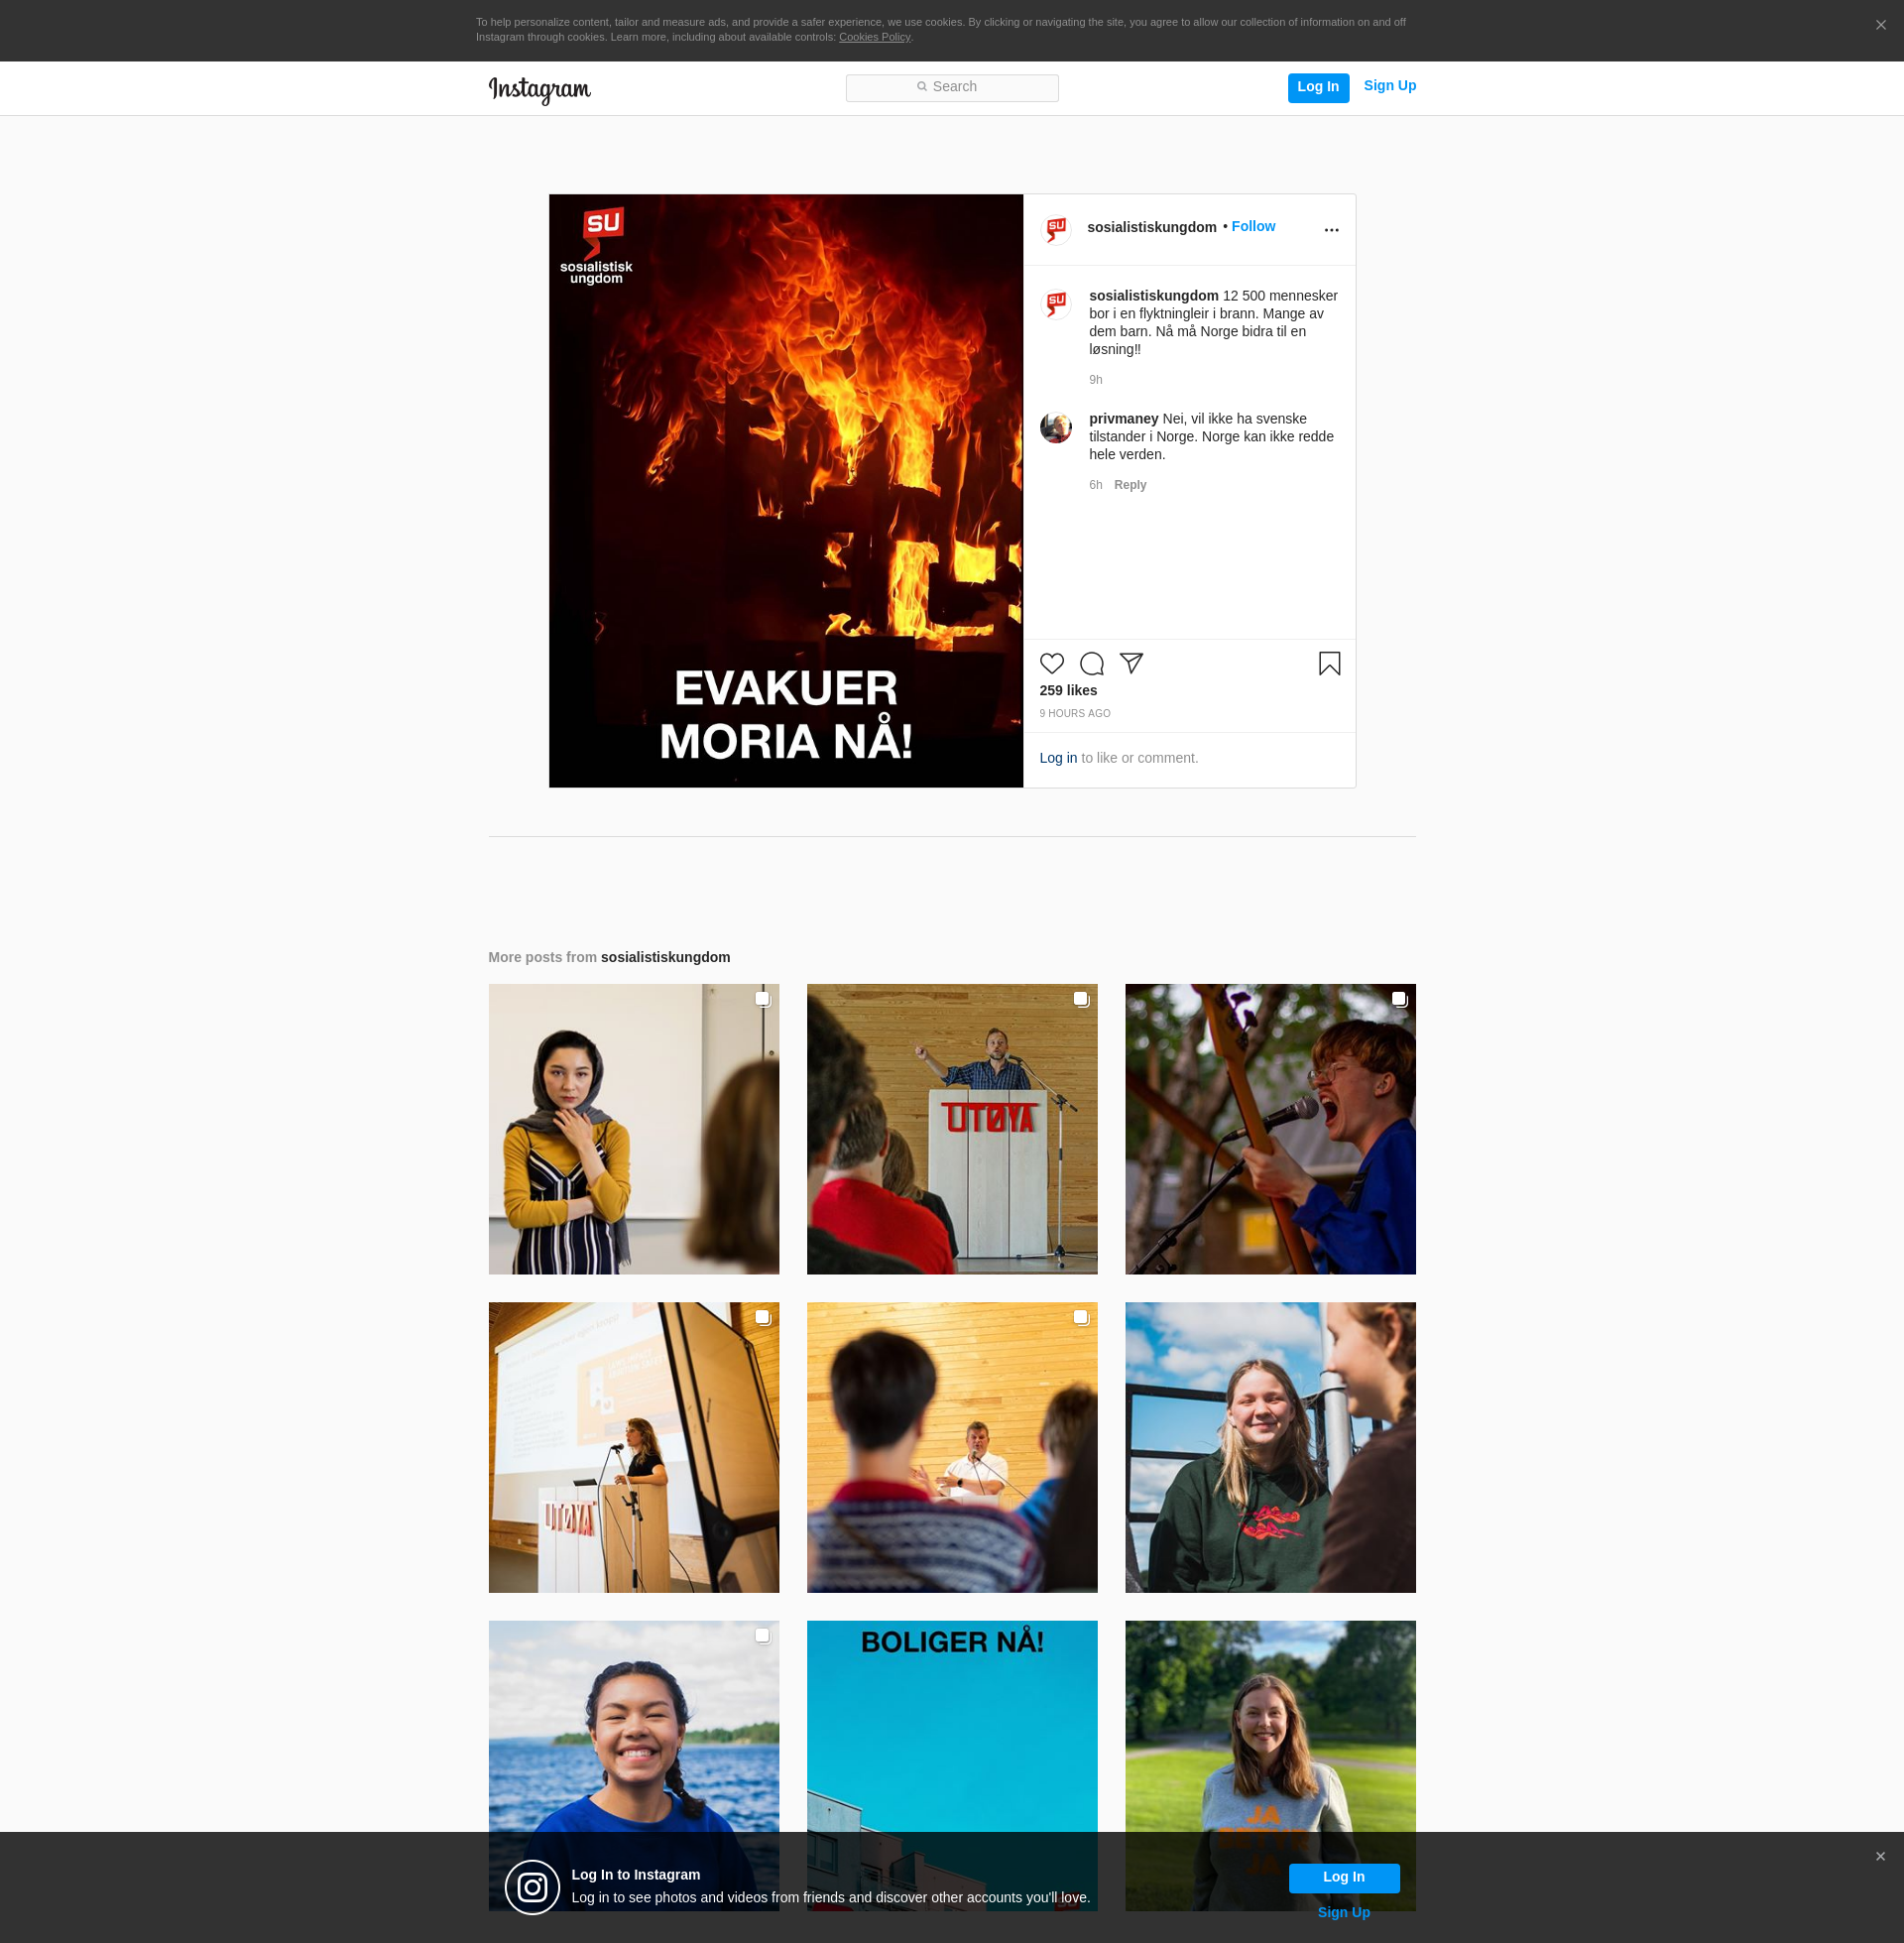Click sosialistiskungdom in More posts heading
Viewport: 1904px width, 1943px height.
click(665, 958)
